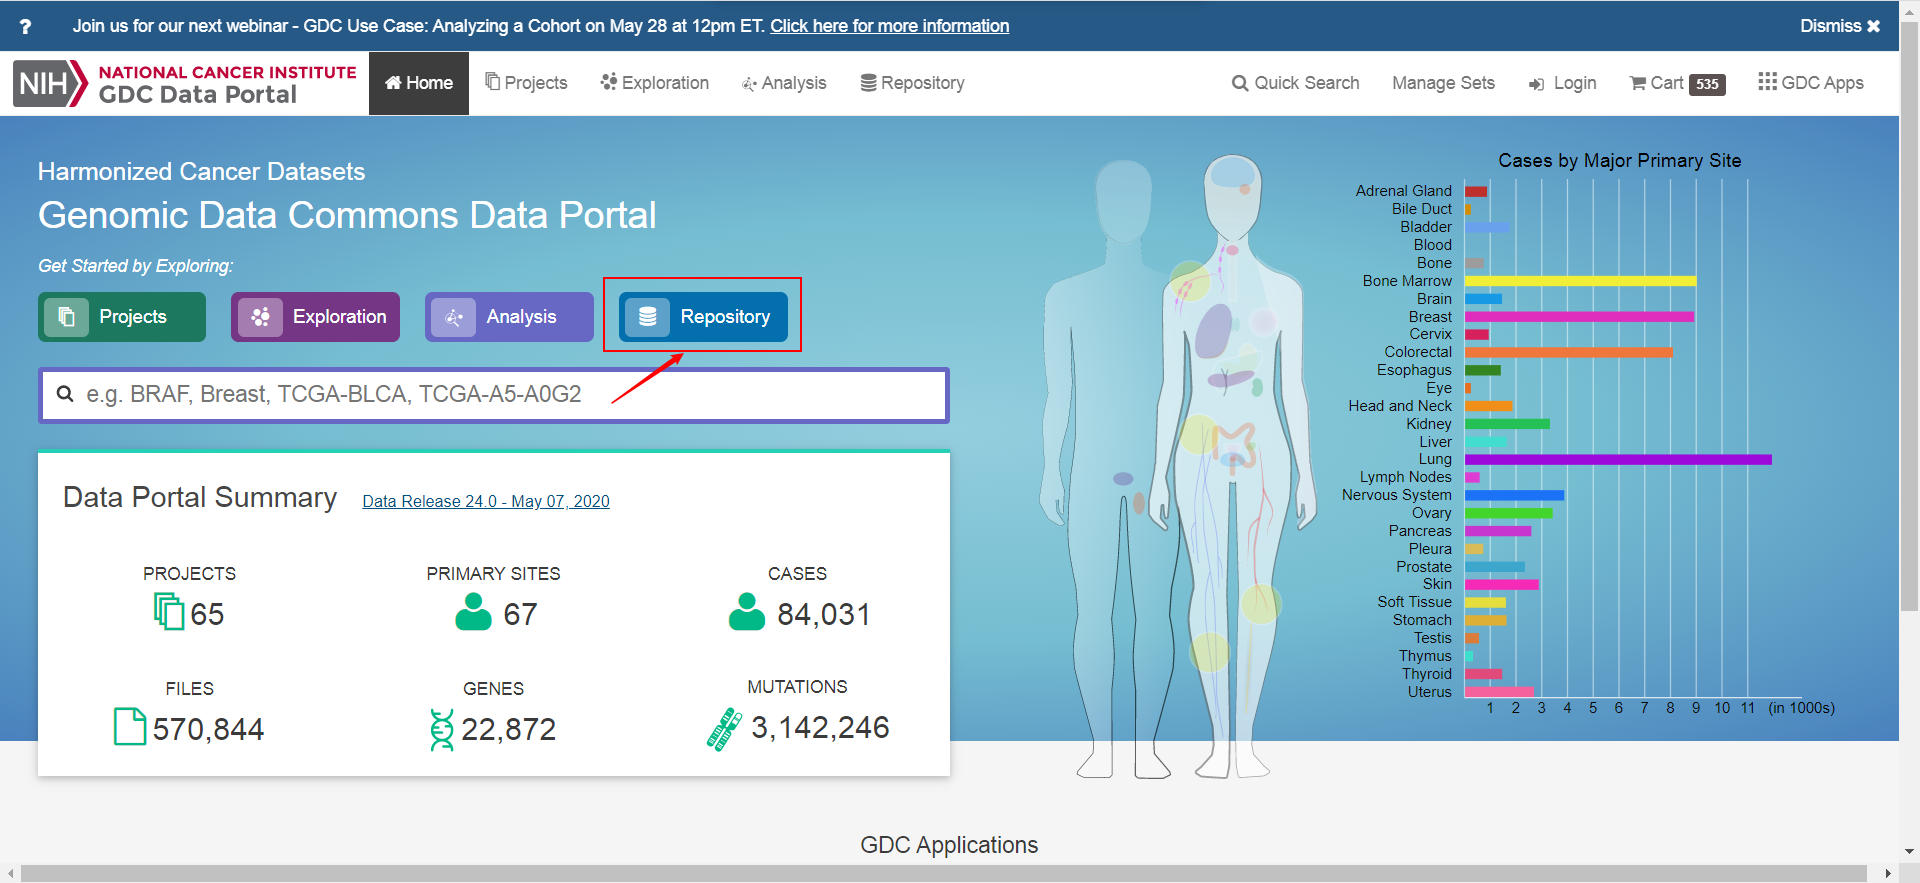Click the Mutations icon beside 3,142,246
Image resolution: width=1920 pixels, height=883 pixels.
pyautogui.click(x=724, y=729)
